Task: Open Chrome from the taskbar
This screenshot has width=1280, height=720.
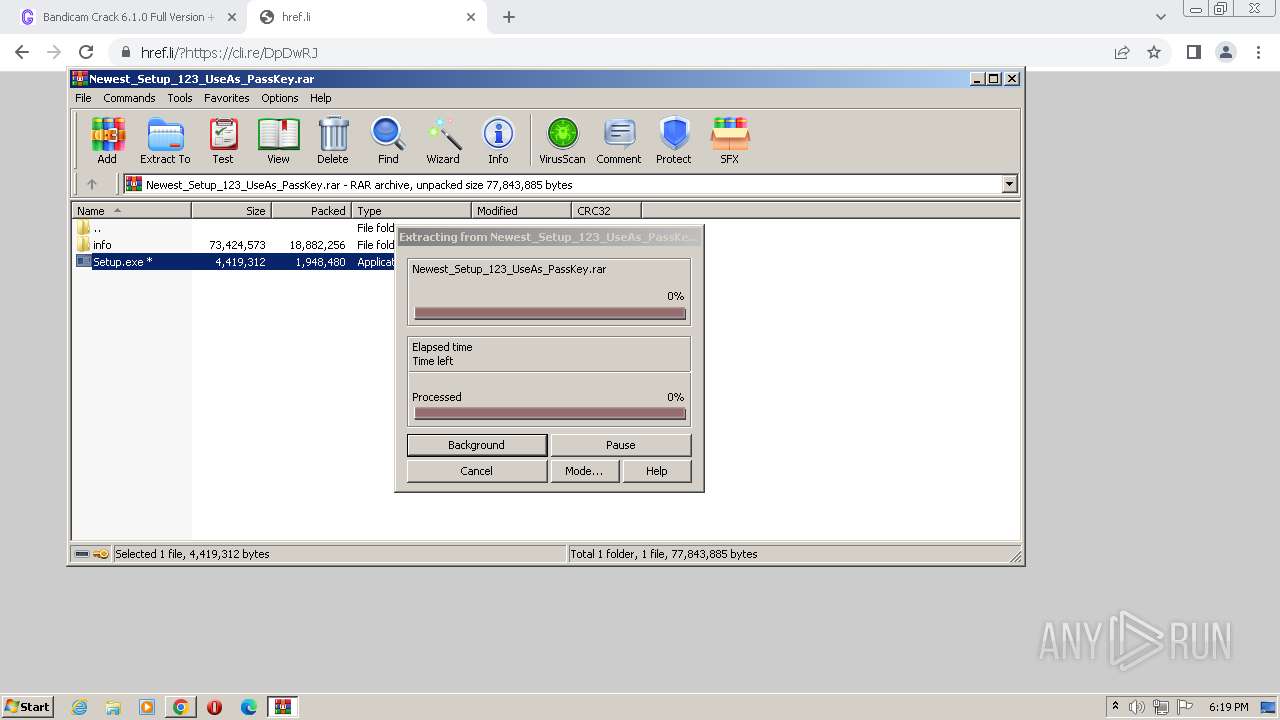Action: [x=181, y=707]
